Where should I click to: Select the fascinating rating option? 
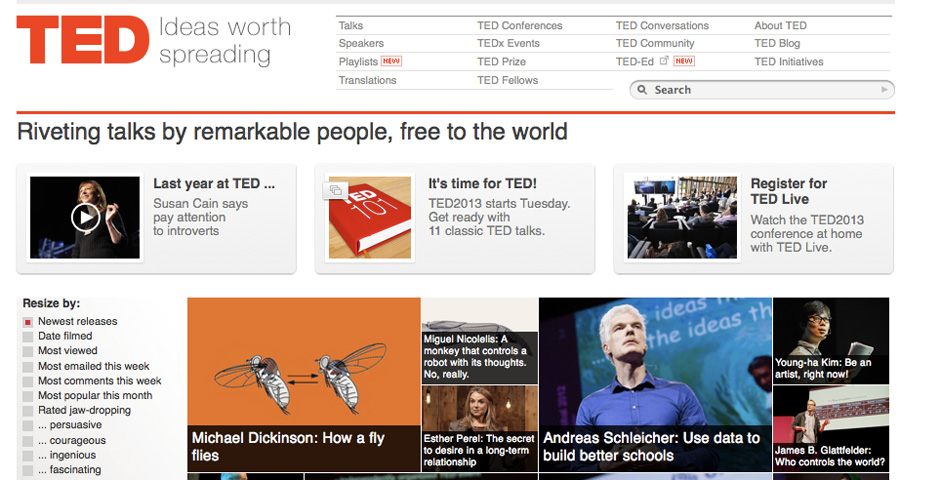(28, 470)
